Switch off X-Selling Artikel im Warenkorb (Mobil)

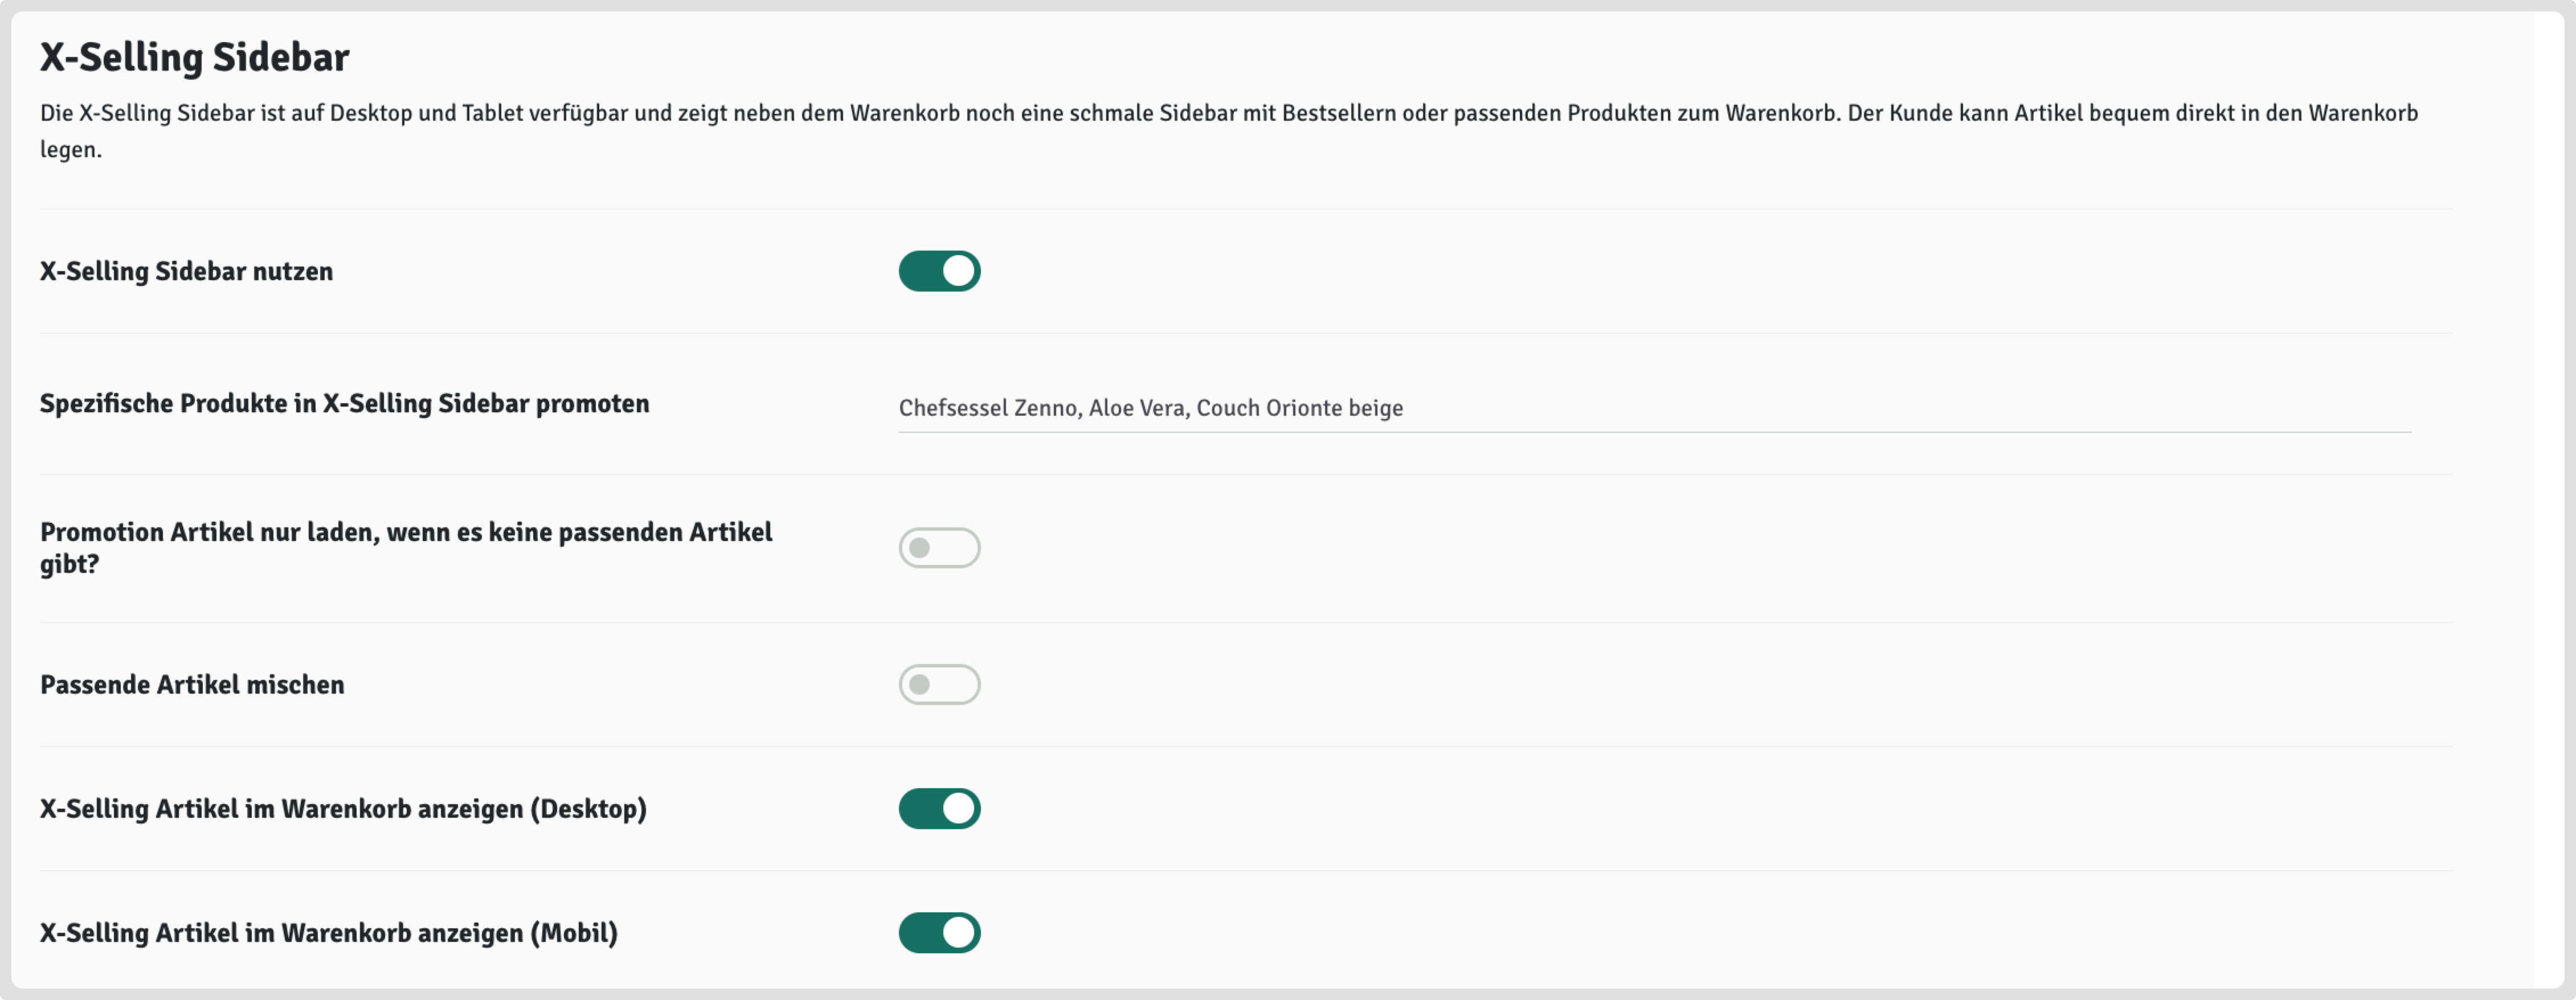tap(939, 933)
